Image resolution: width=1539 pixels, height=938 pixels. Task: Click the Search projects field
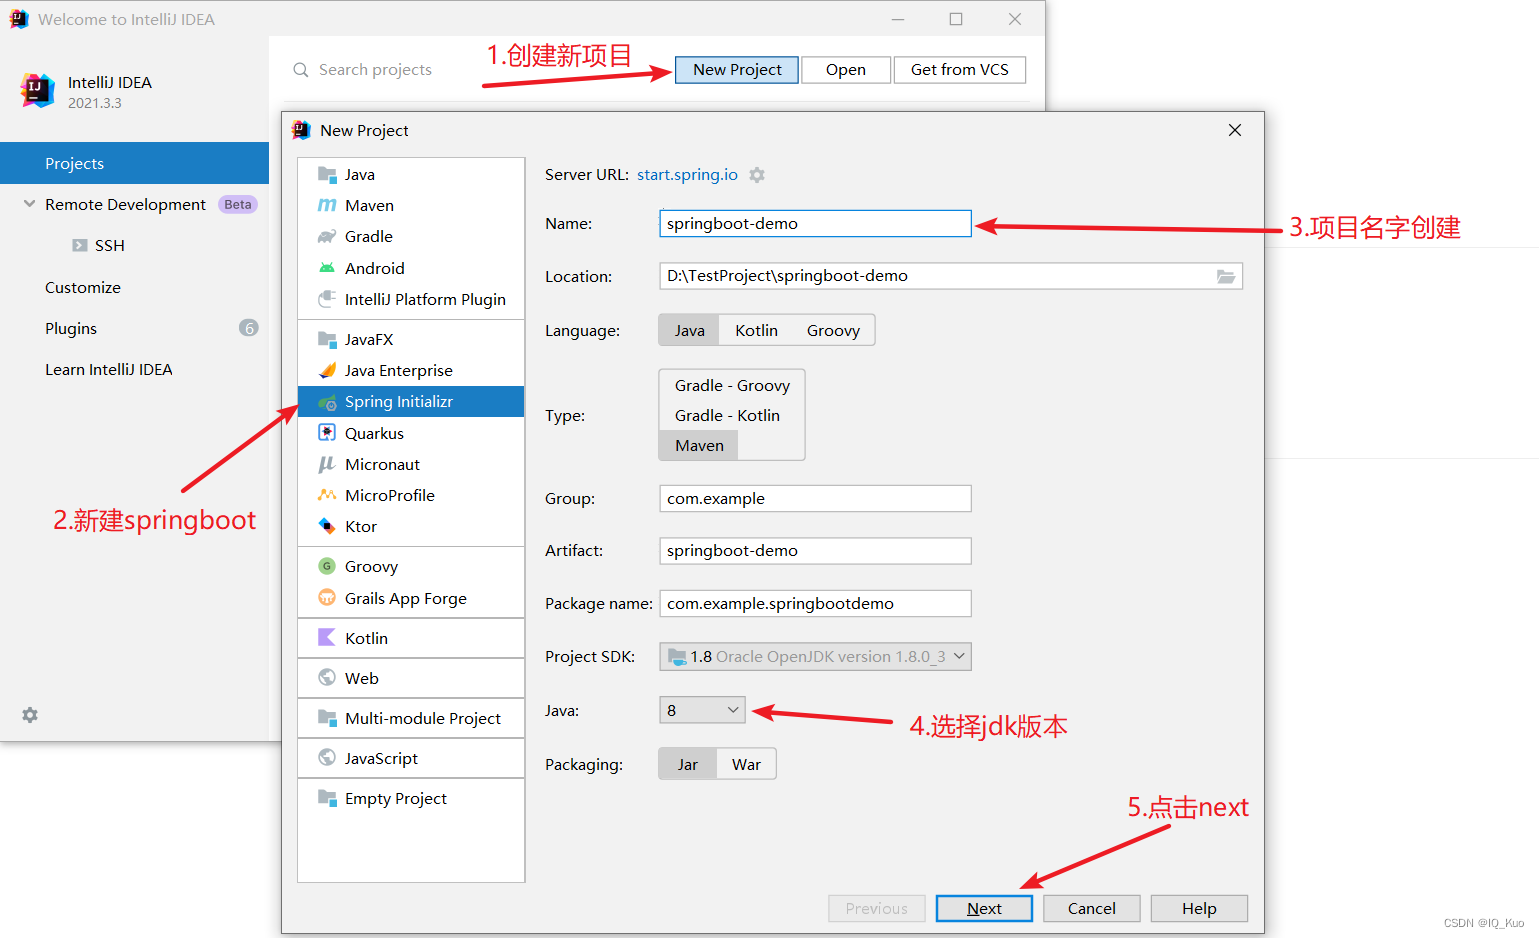(375, 70)
